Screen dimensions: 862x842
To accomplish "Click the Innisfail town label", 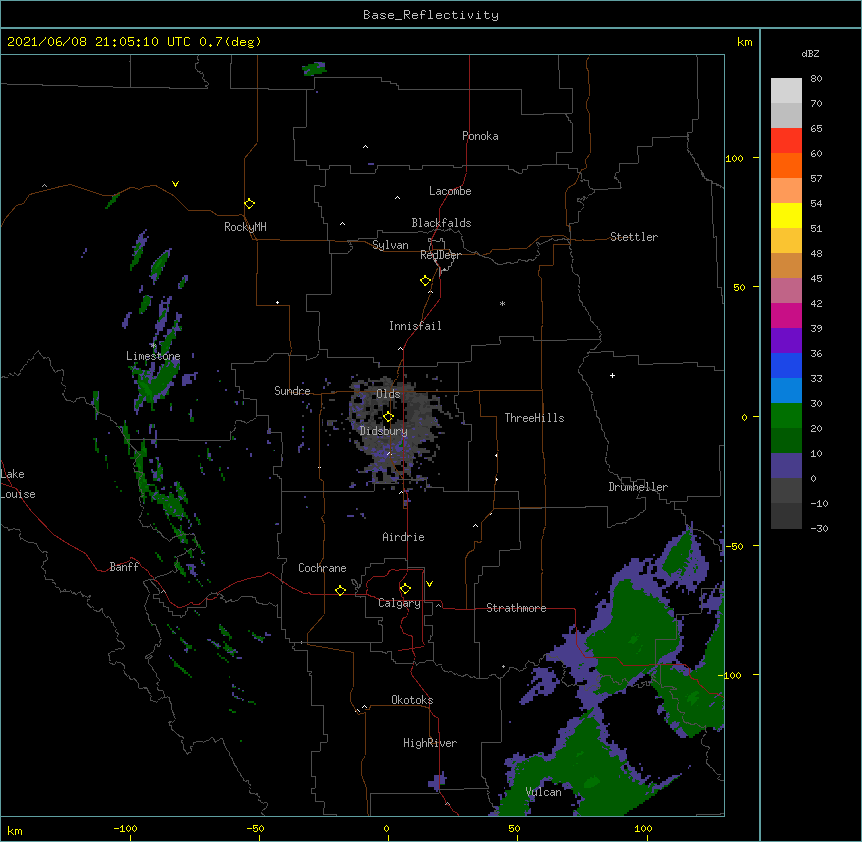I will (415, 326).
